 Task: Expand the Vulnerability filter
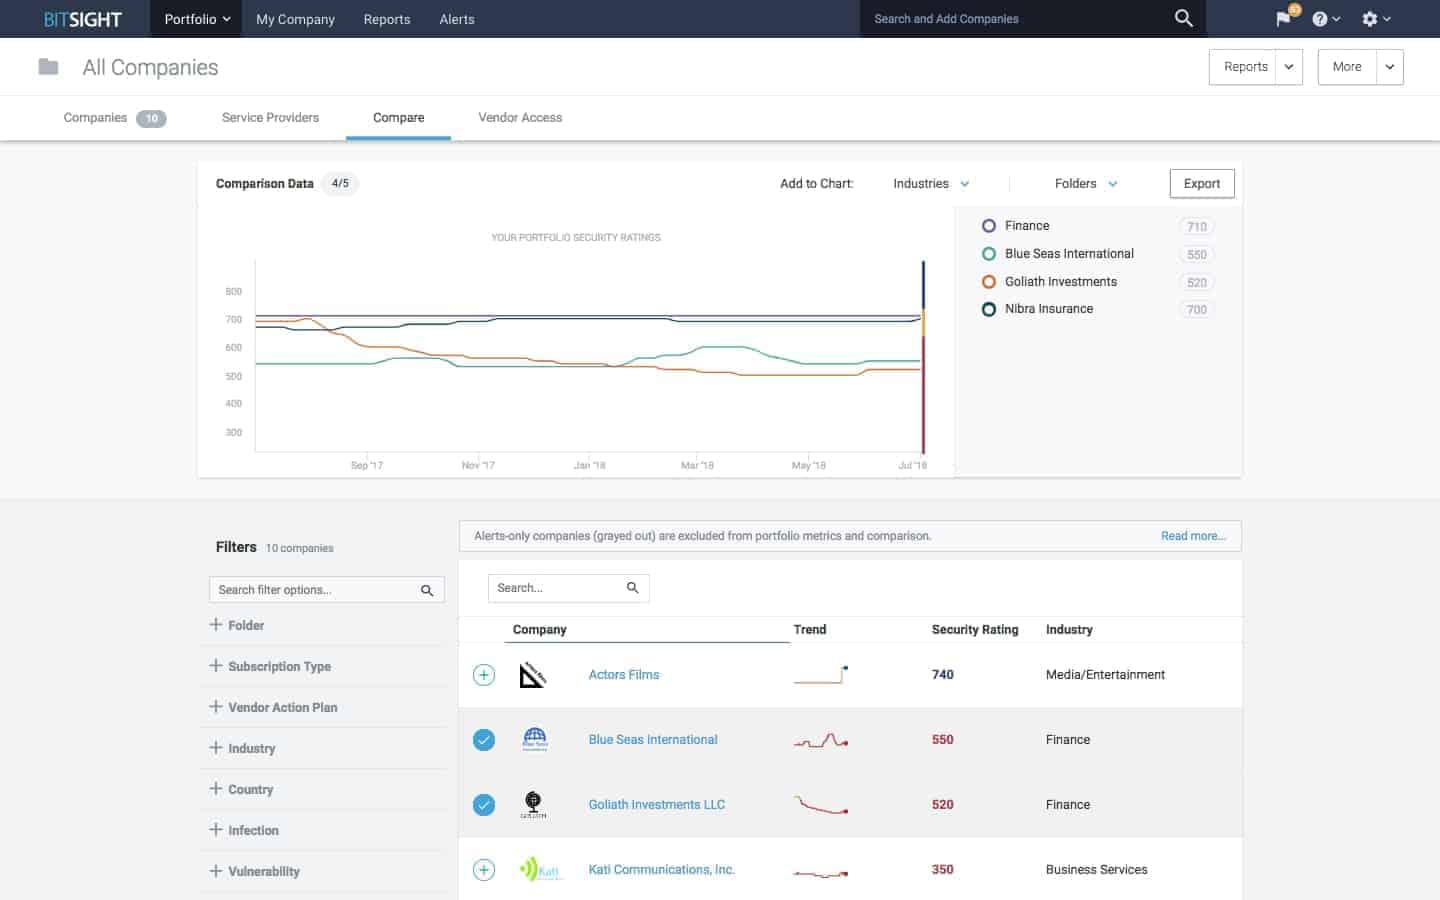(x=254, y=872)
